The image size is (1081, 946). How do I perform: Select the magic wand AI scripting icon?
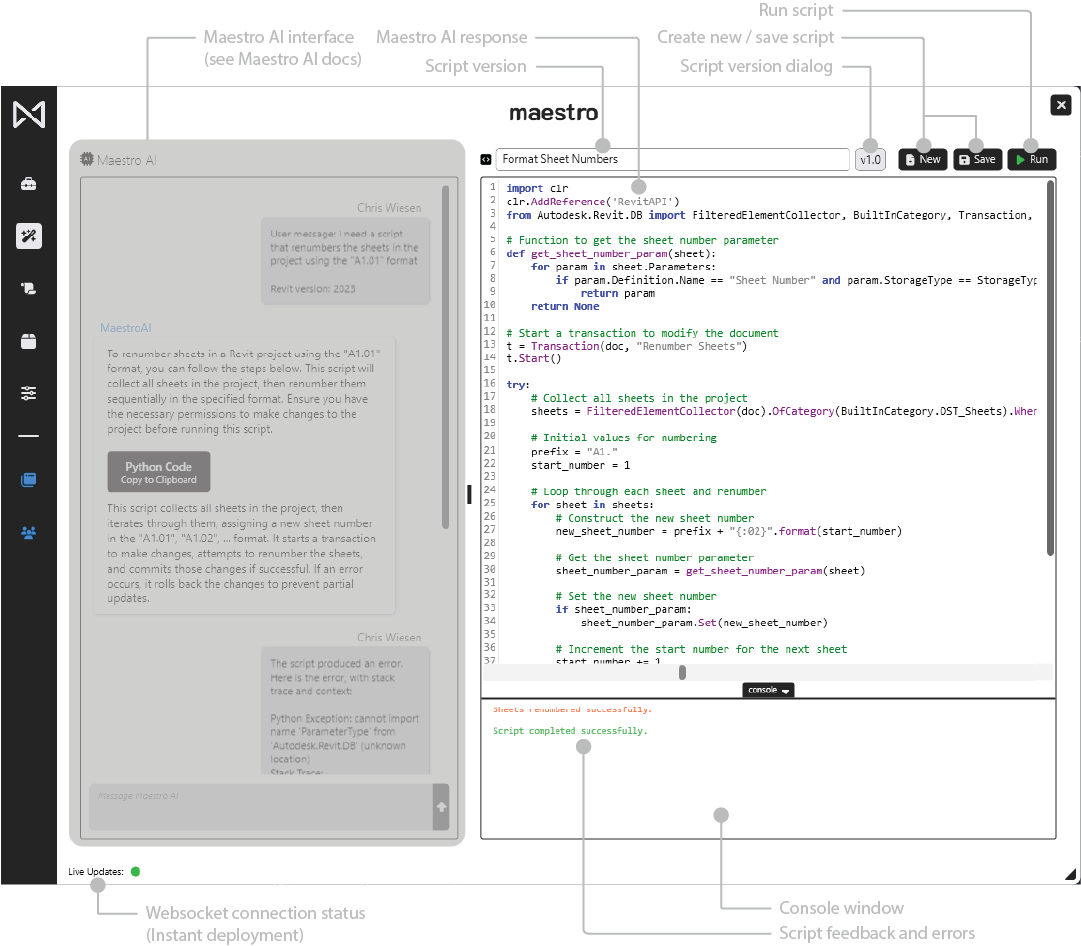pyautogui.click(x=28, y=236)
